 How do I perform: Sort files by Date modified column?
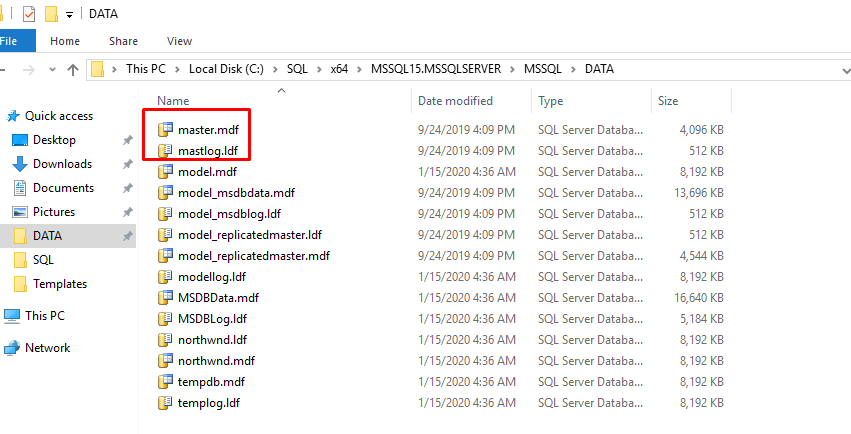coord(455,101)
